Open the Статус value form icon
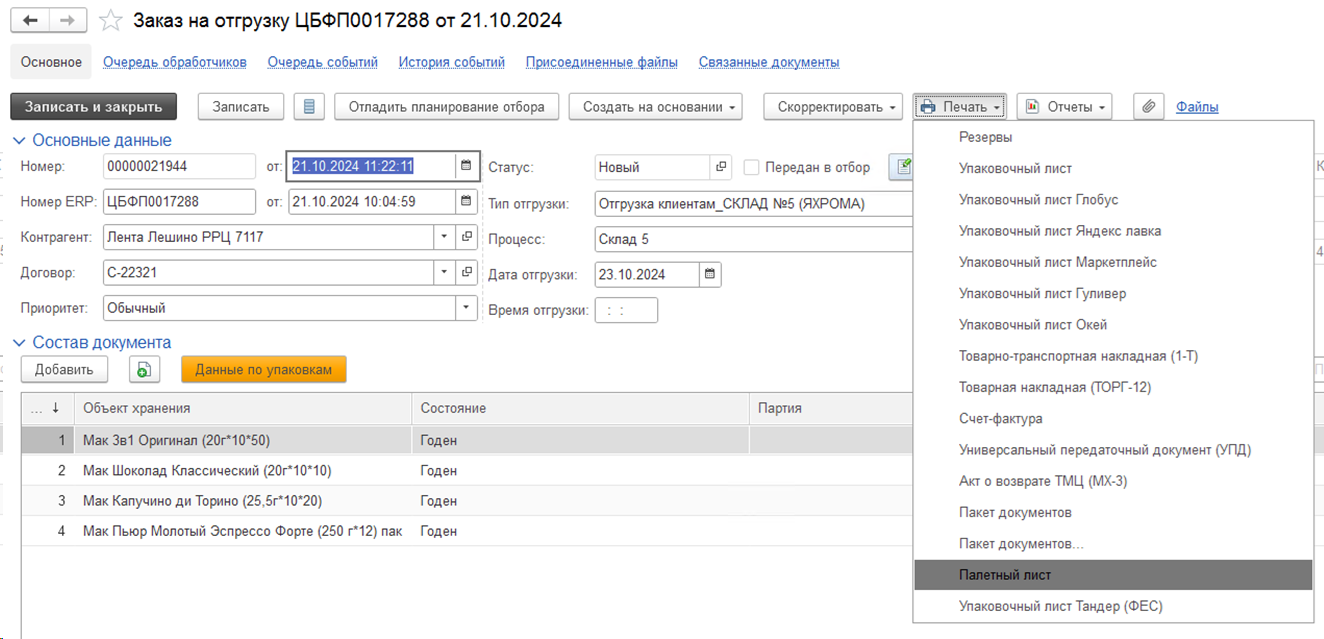 pos(721,167)
